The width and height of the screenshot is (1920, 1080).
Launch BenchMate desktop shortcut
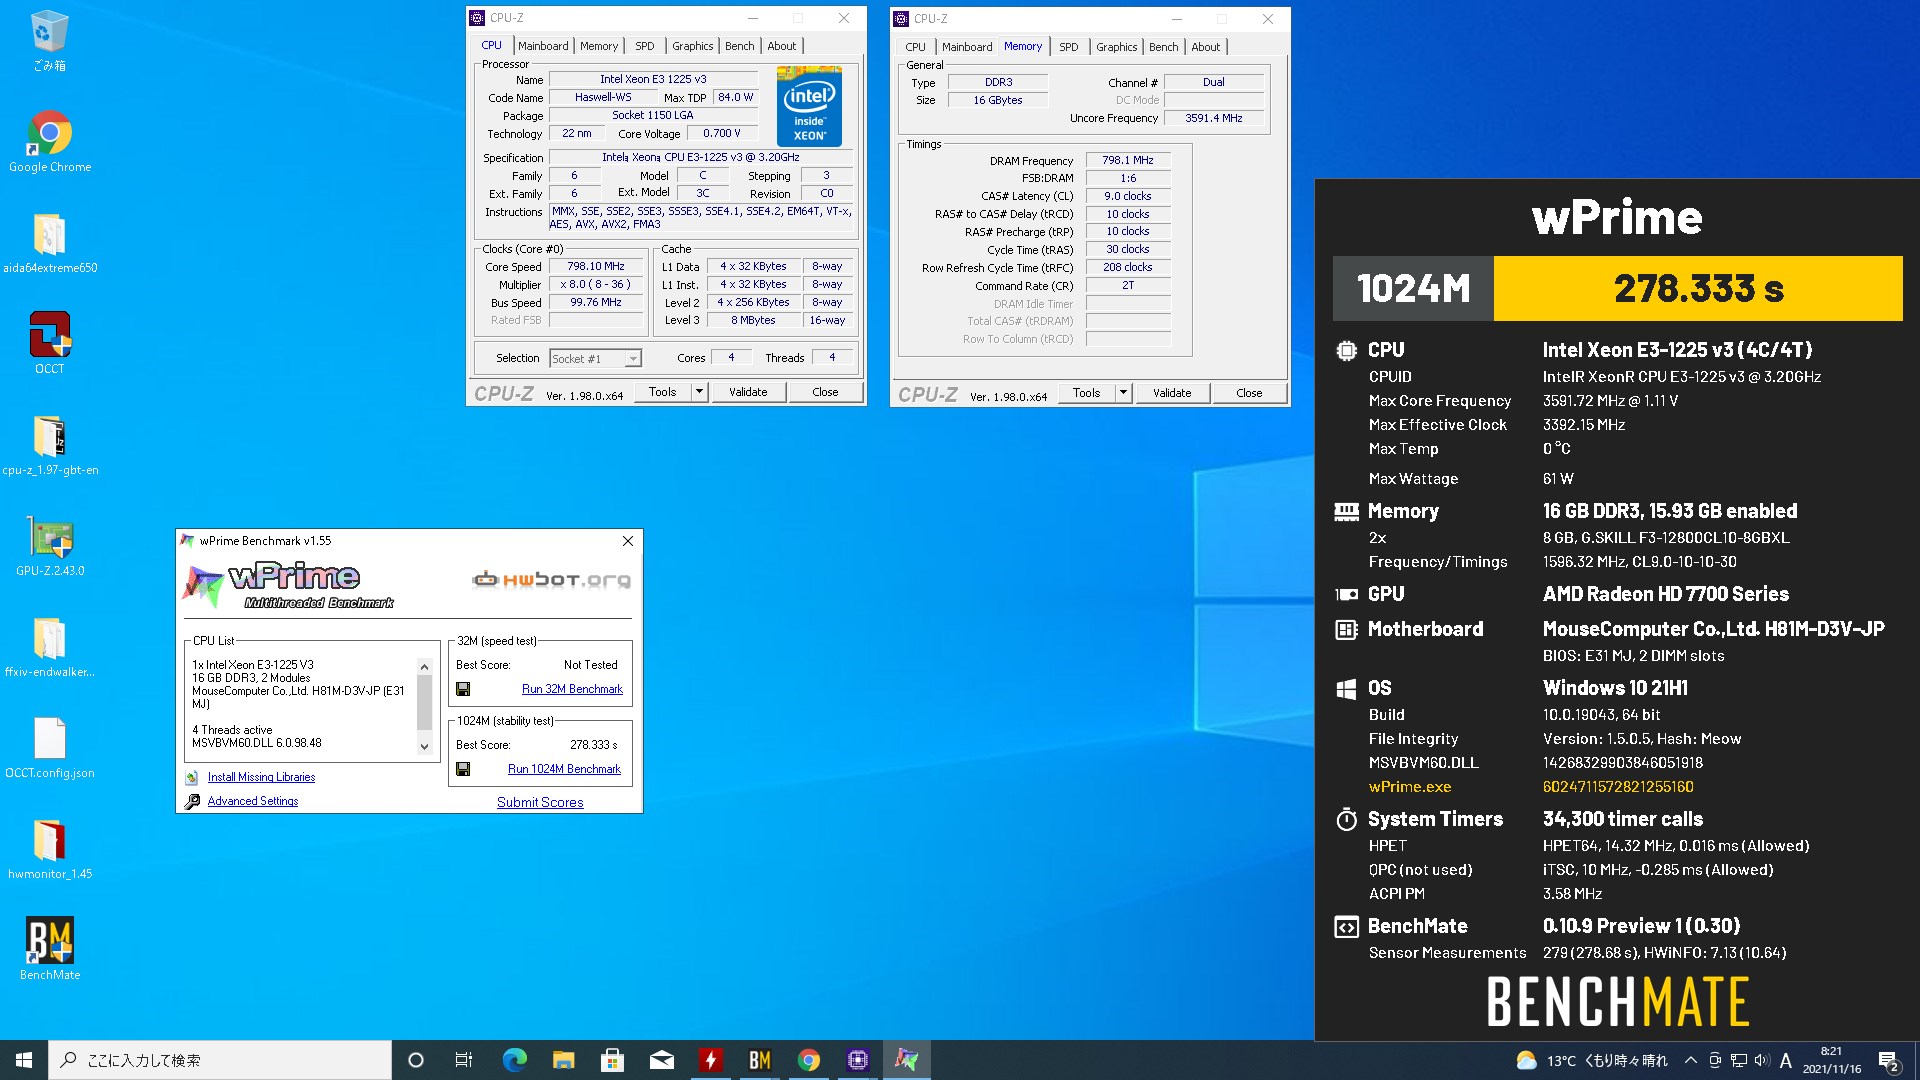pyautogui.click(x=49, y=950)
